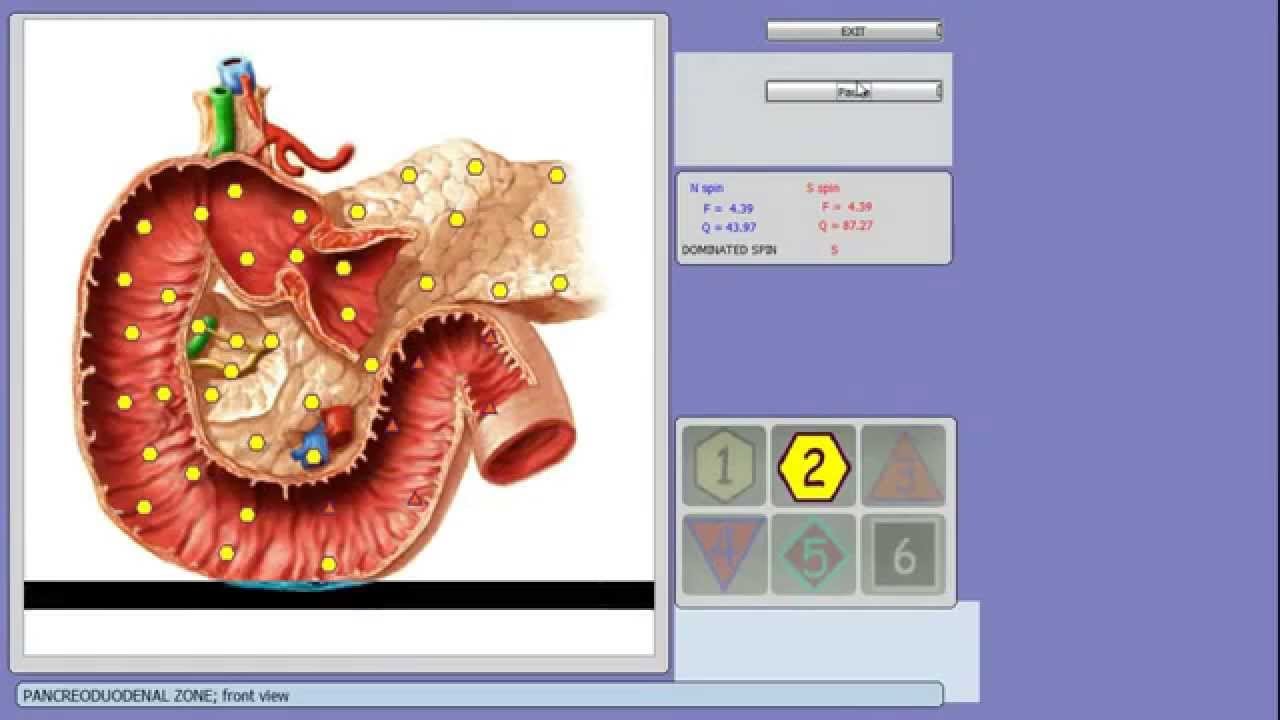Viewport: 1280px width, 720px height.
Task: Select the bottommost yellow marker on the duodenum
Action: 328,564
